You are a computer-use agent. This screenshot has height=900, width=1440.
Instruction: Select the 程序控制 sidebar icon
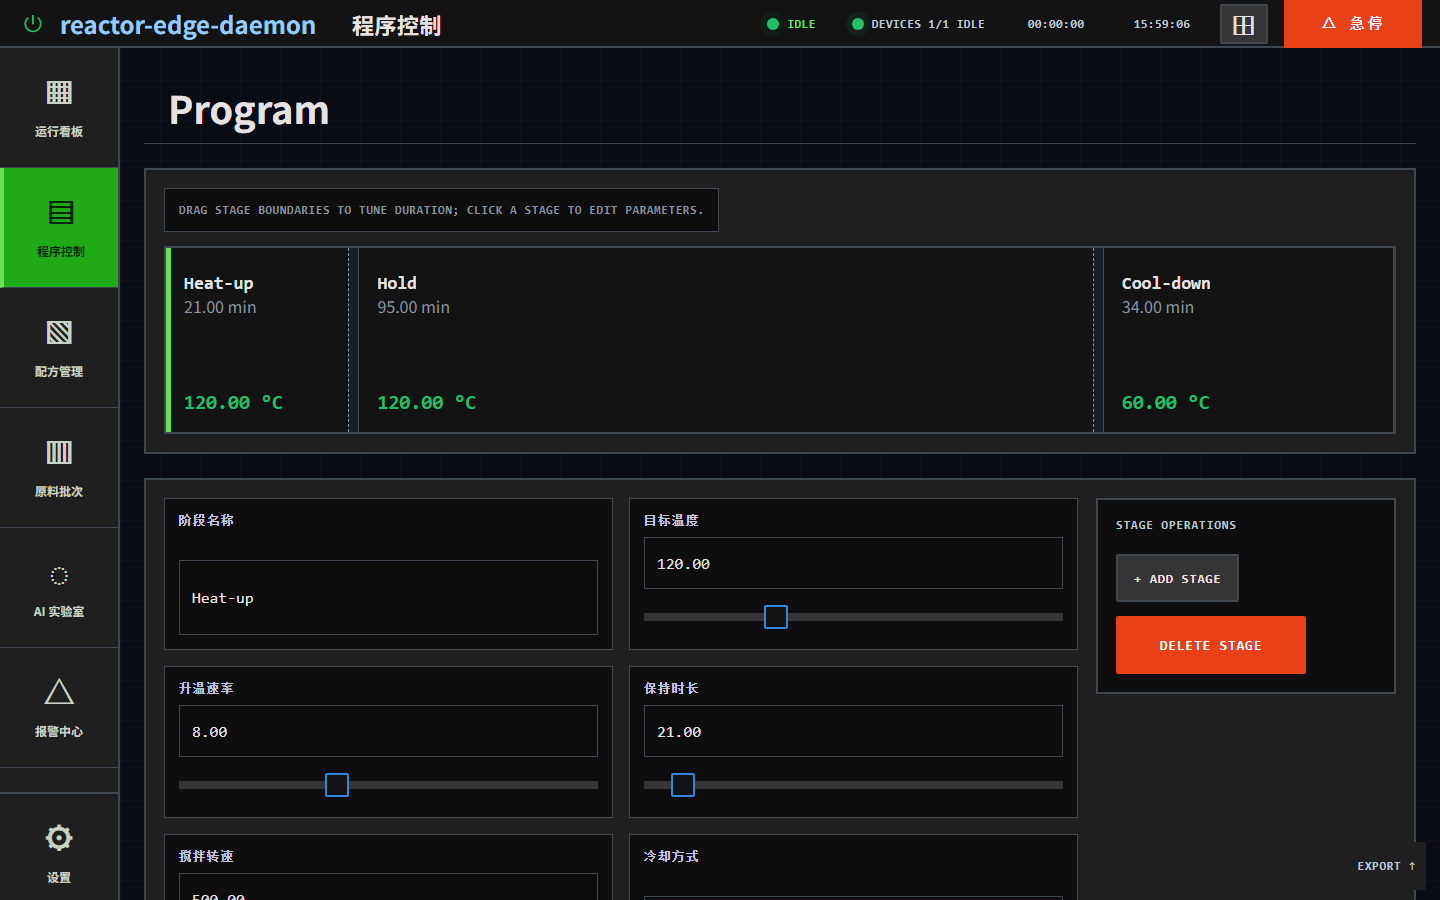click(60, 213)
